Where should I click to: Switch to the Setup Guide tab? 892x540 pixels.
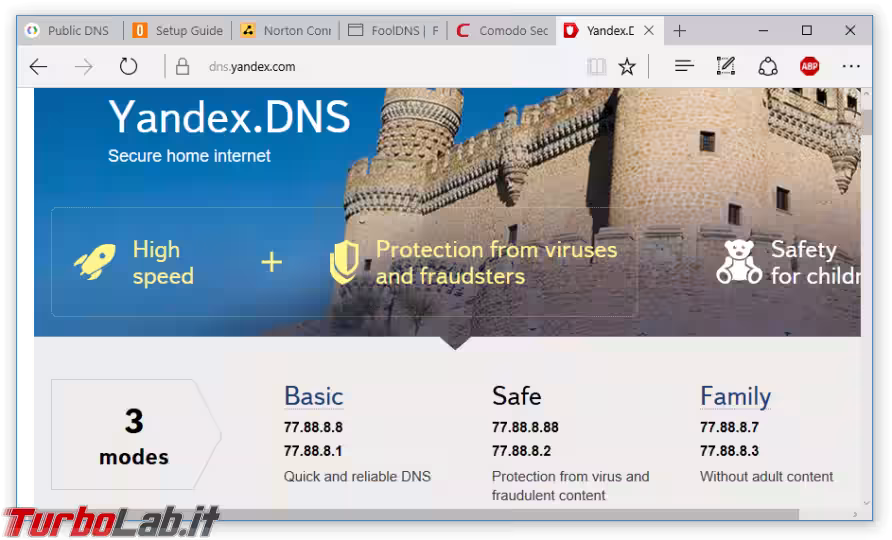pos(178,30)
